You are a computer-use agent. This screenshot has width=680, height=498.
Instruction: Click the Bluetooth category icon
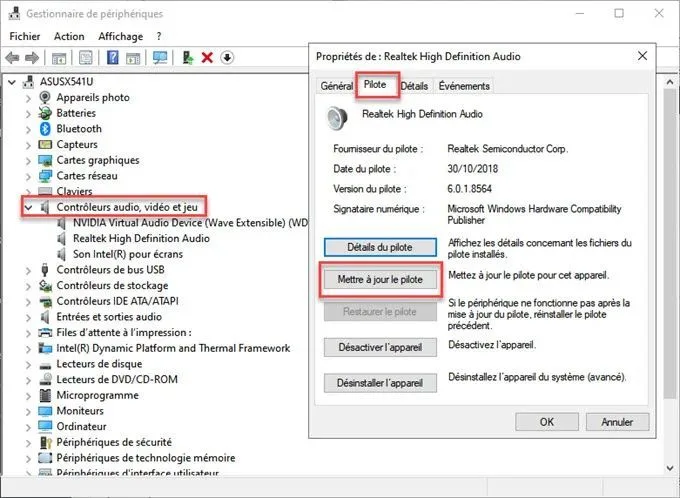pyautogui.click(x=45, y=129)
